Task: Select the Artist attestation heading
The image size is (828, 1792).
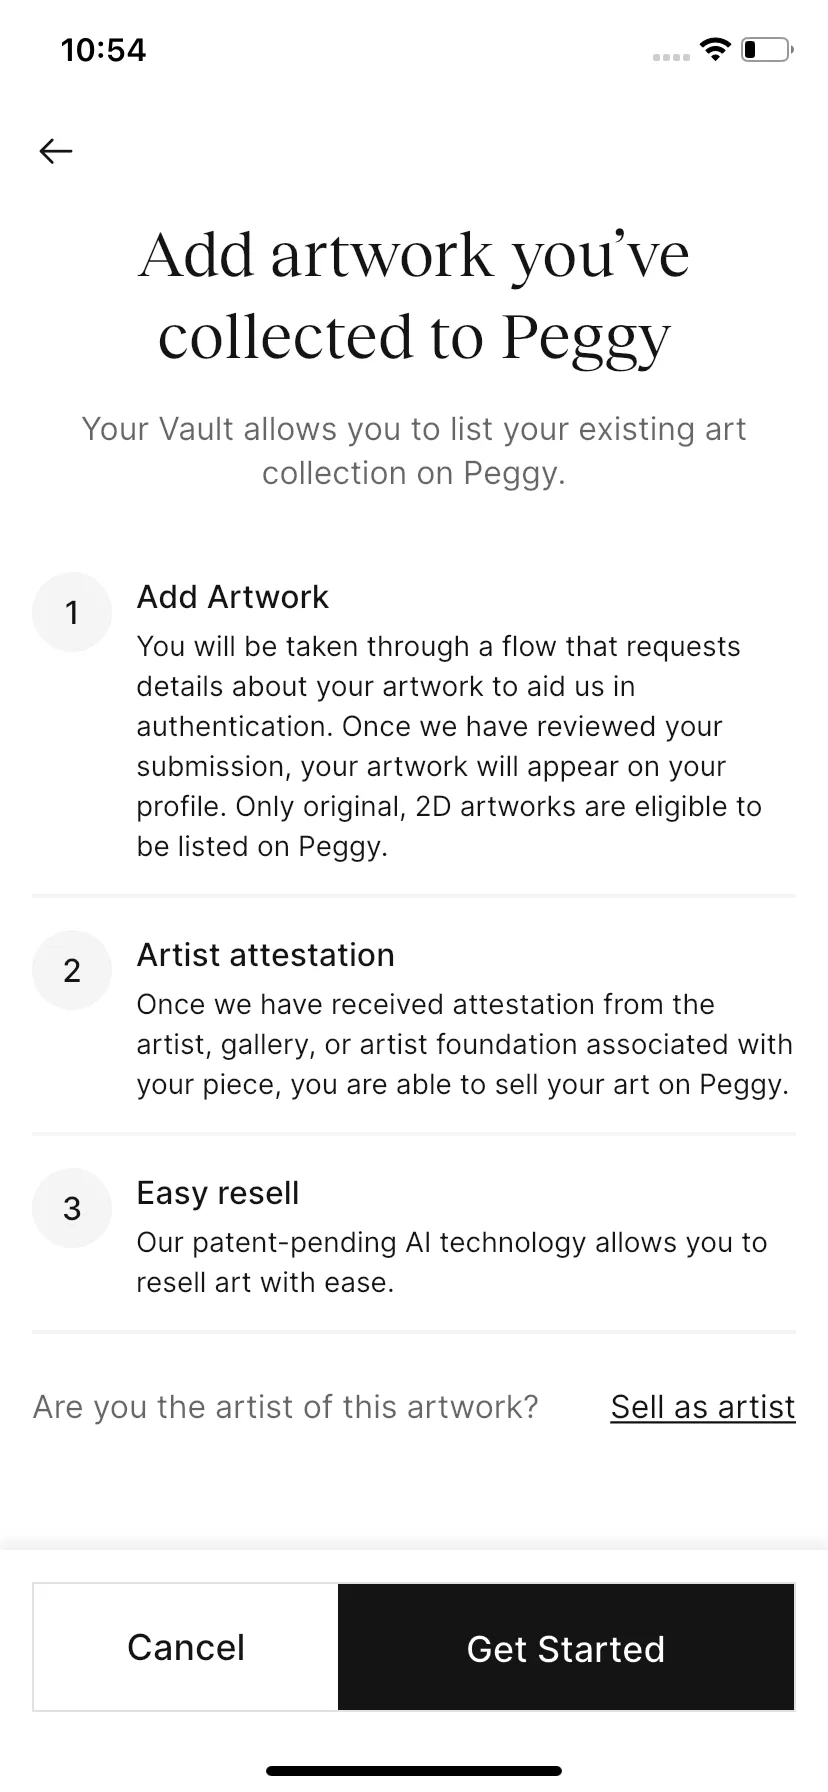Action: point(266,955)
